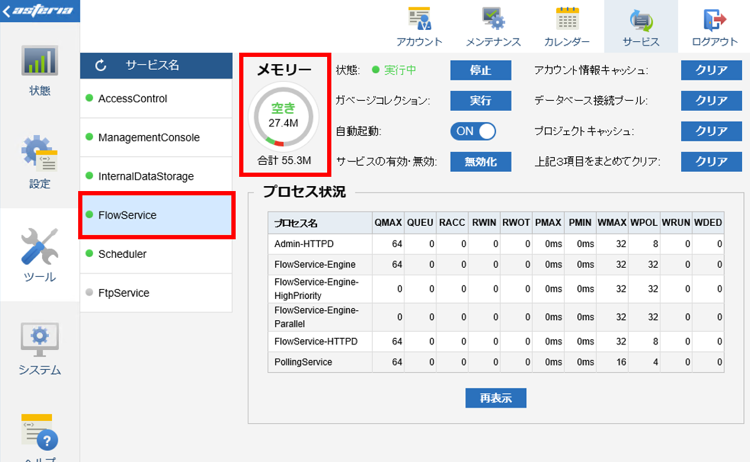The width and height of the screenshot is (750, 462).
Task: Run garbage collection with 実行 button
Action: [x=481, y=100]
